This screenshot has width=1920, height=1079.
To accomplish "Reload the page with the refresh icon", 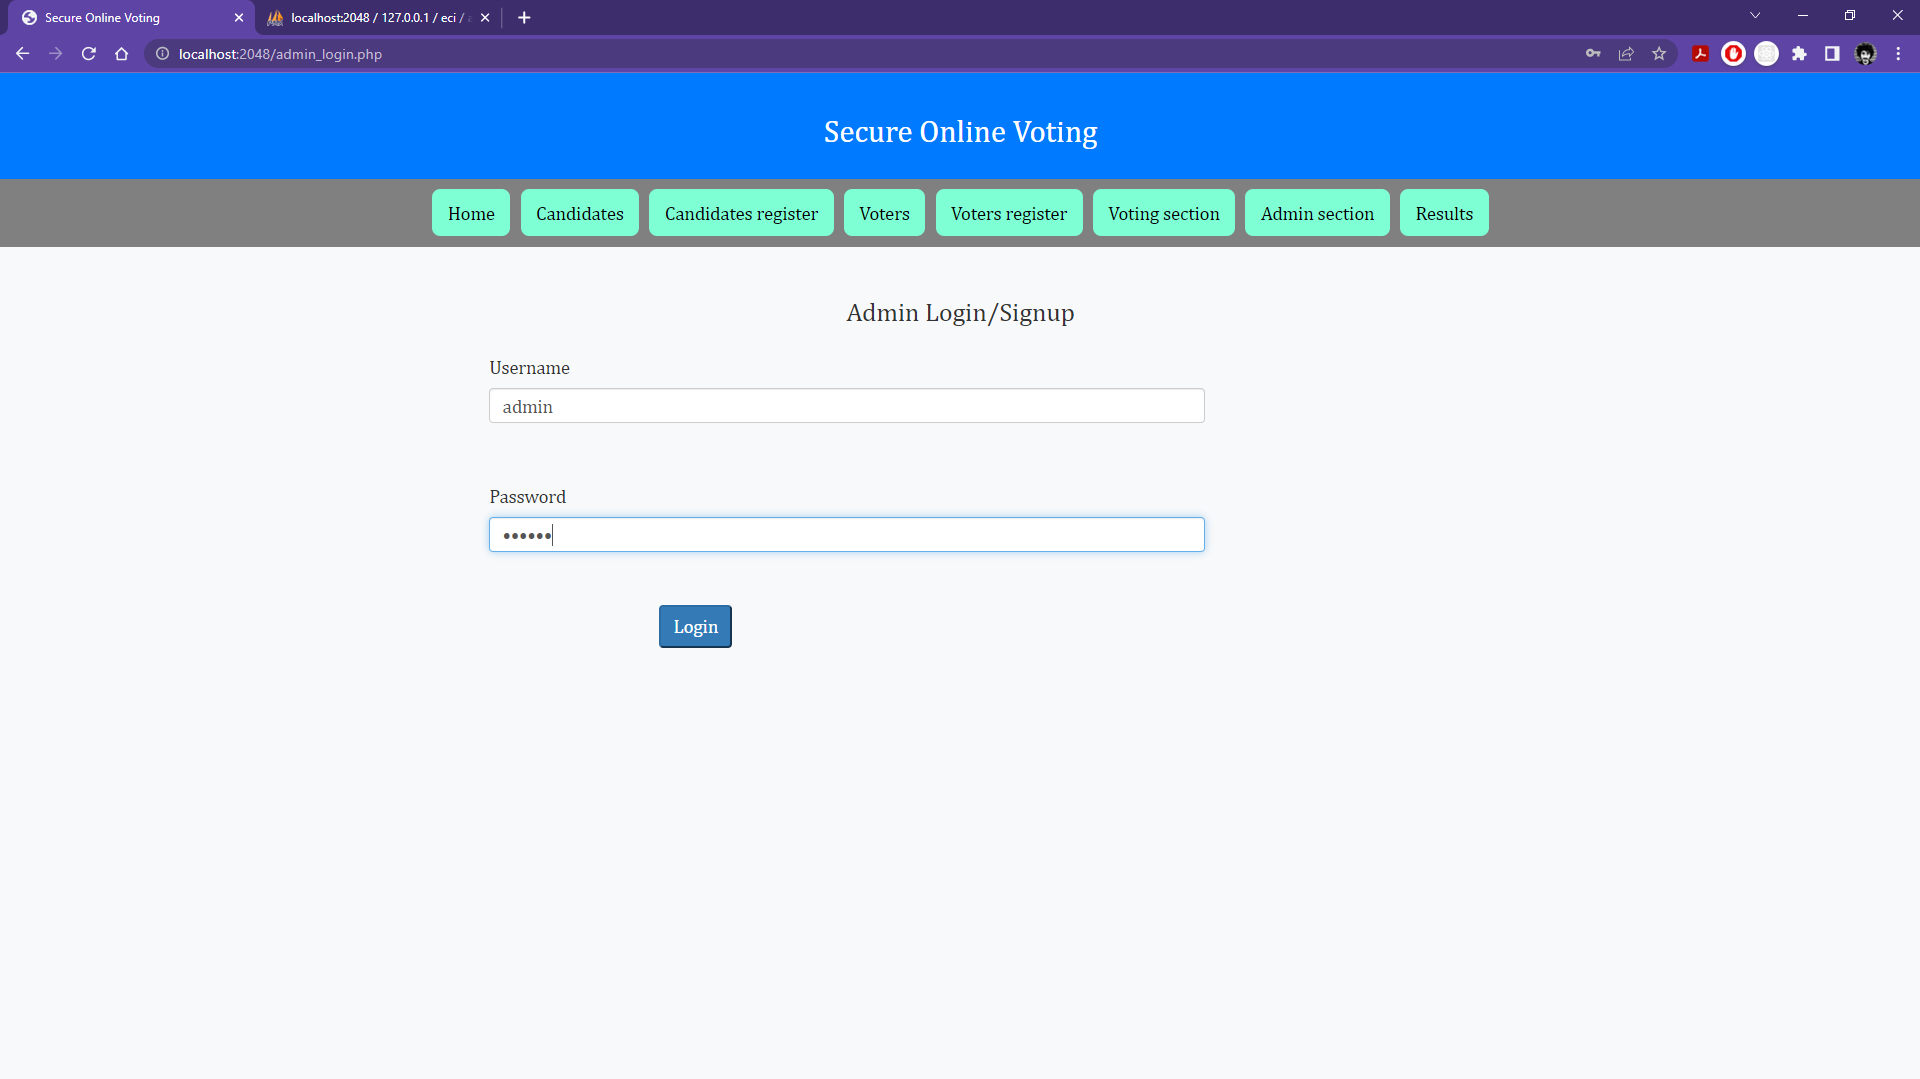I will [88, 54].
